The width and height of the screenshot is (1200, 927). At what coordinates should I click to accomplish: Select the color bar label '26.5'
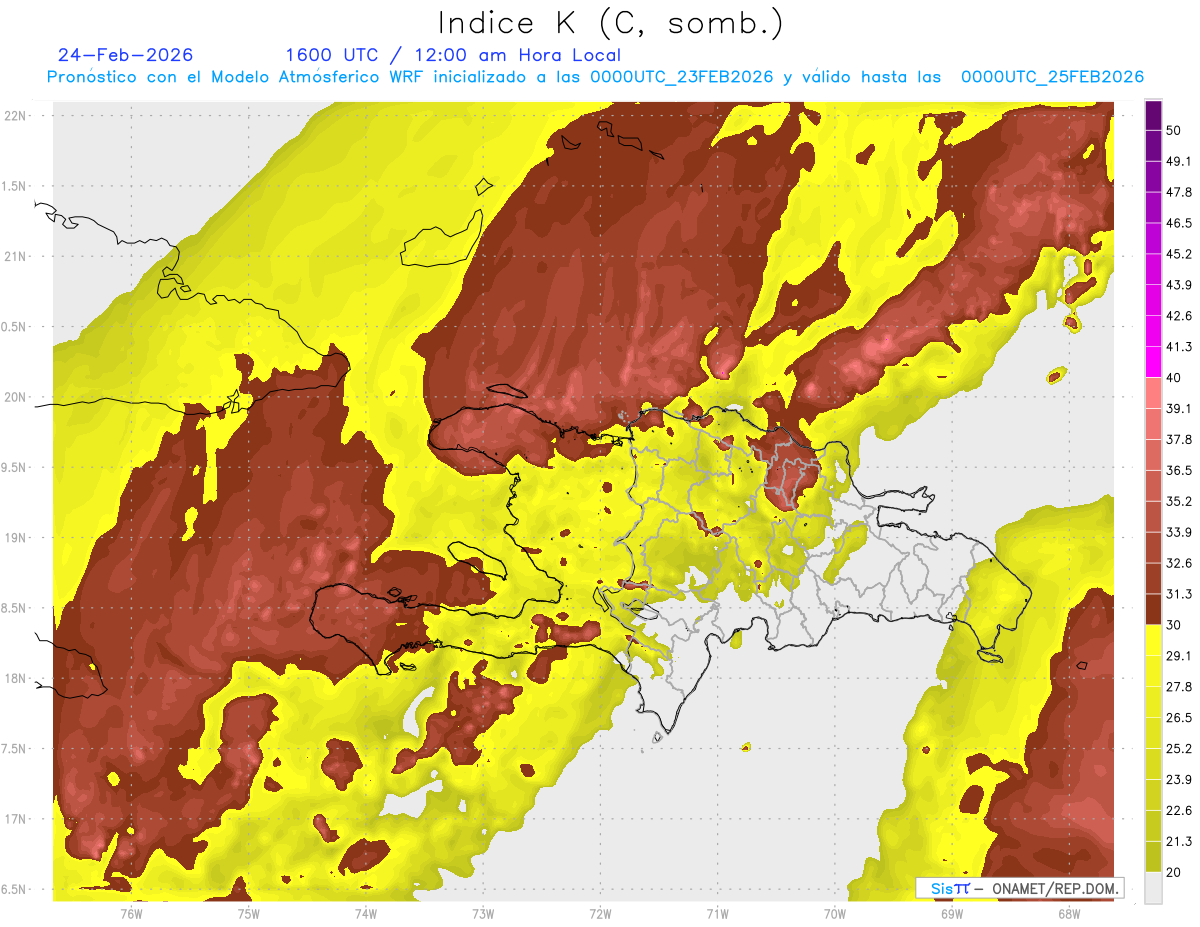click(1178, 718)
